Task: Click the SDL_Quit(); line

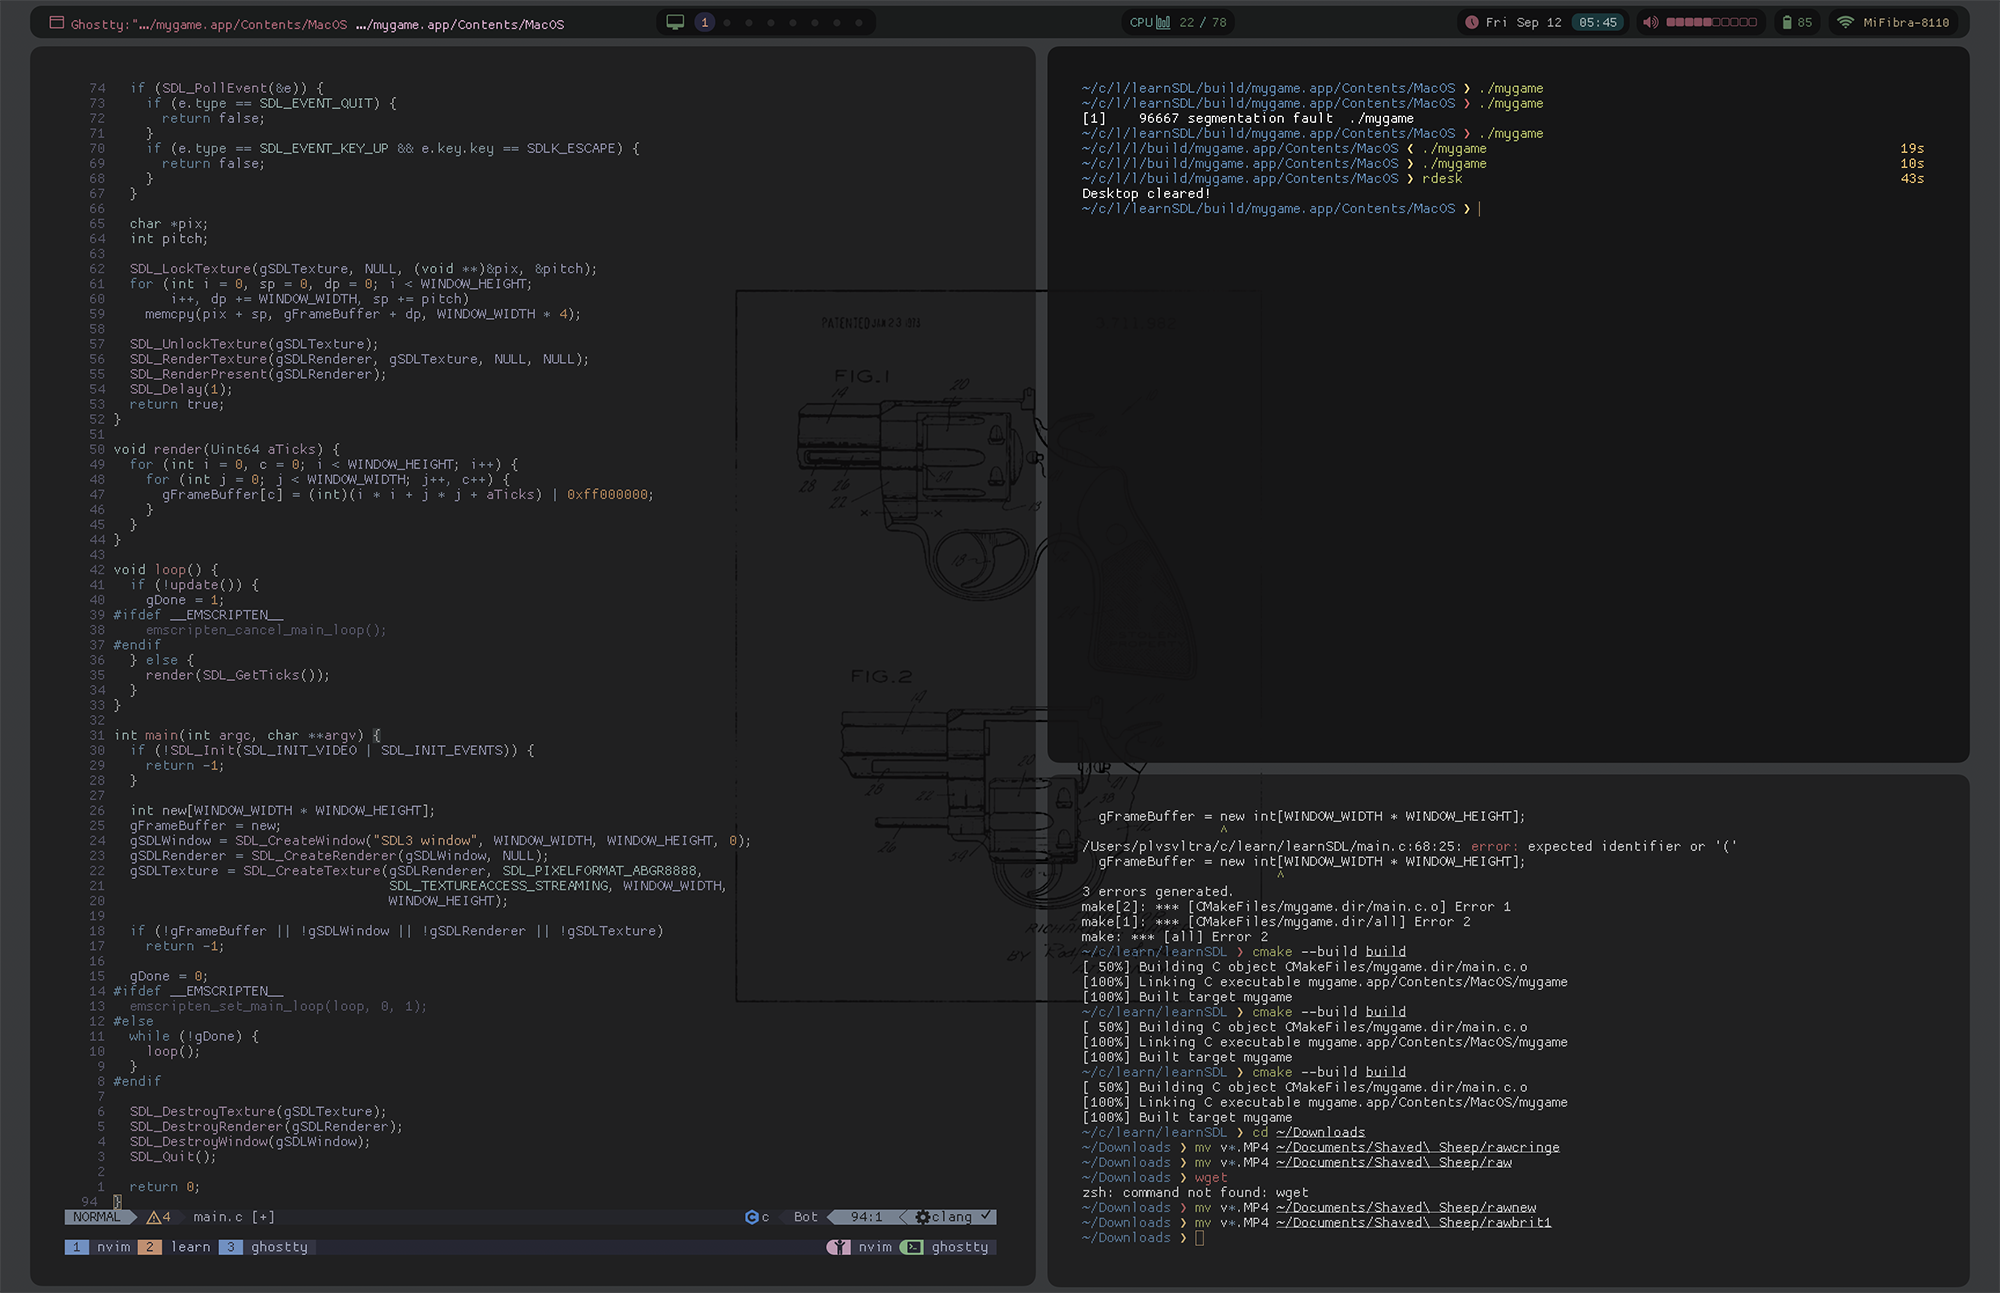Action: (x=173, y=1157)
